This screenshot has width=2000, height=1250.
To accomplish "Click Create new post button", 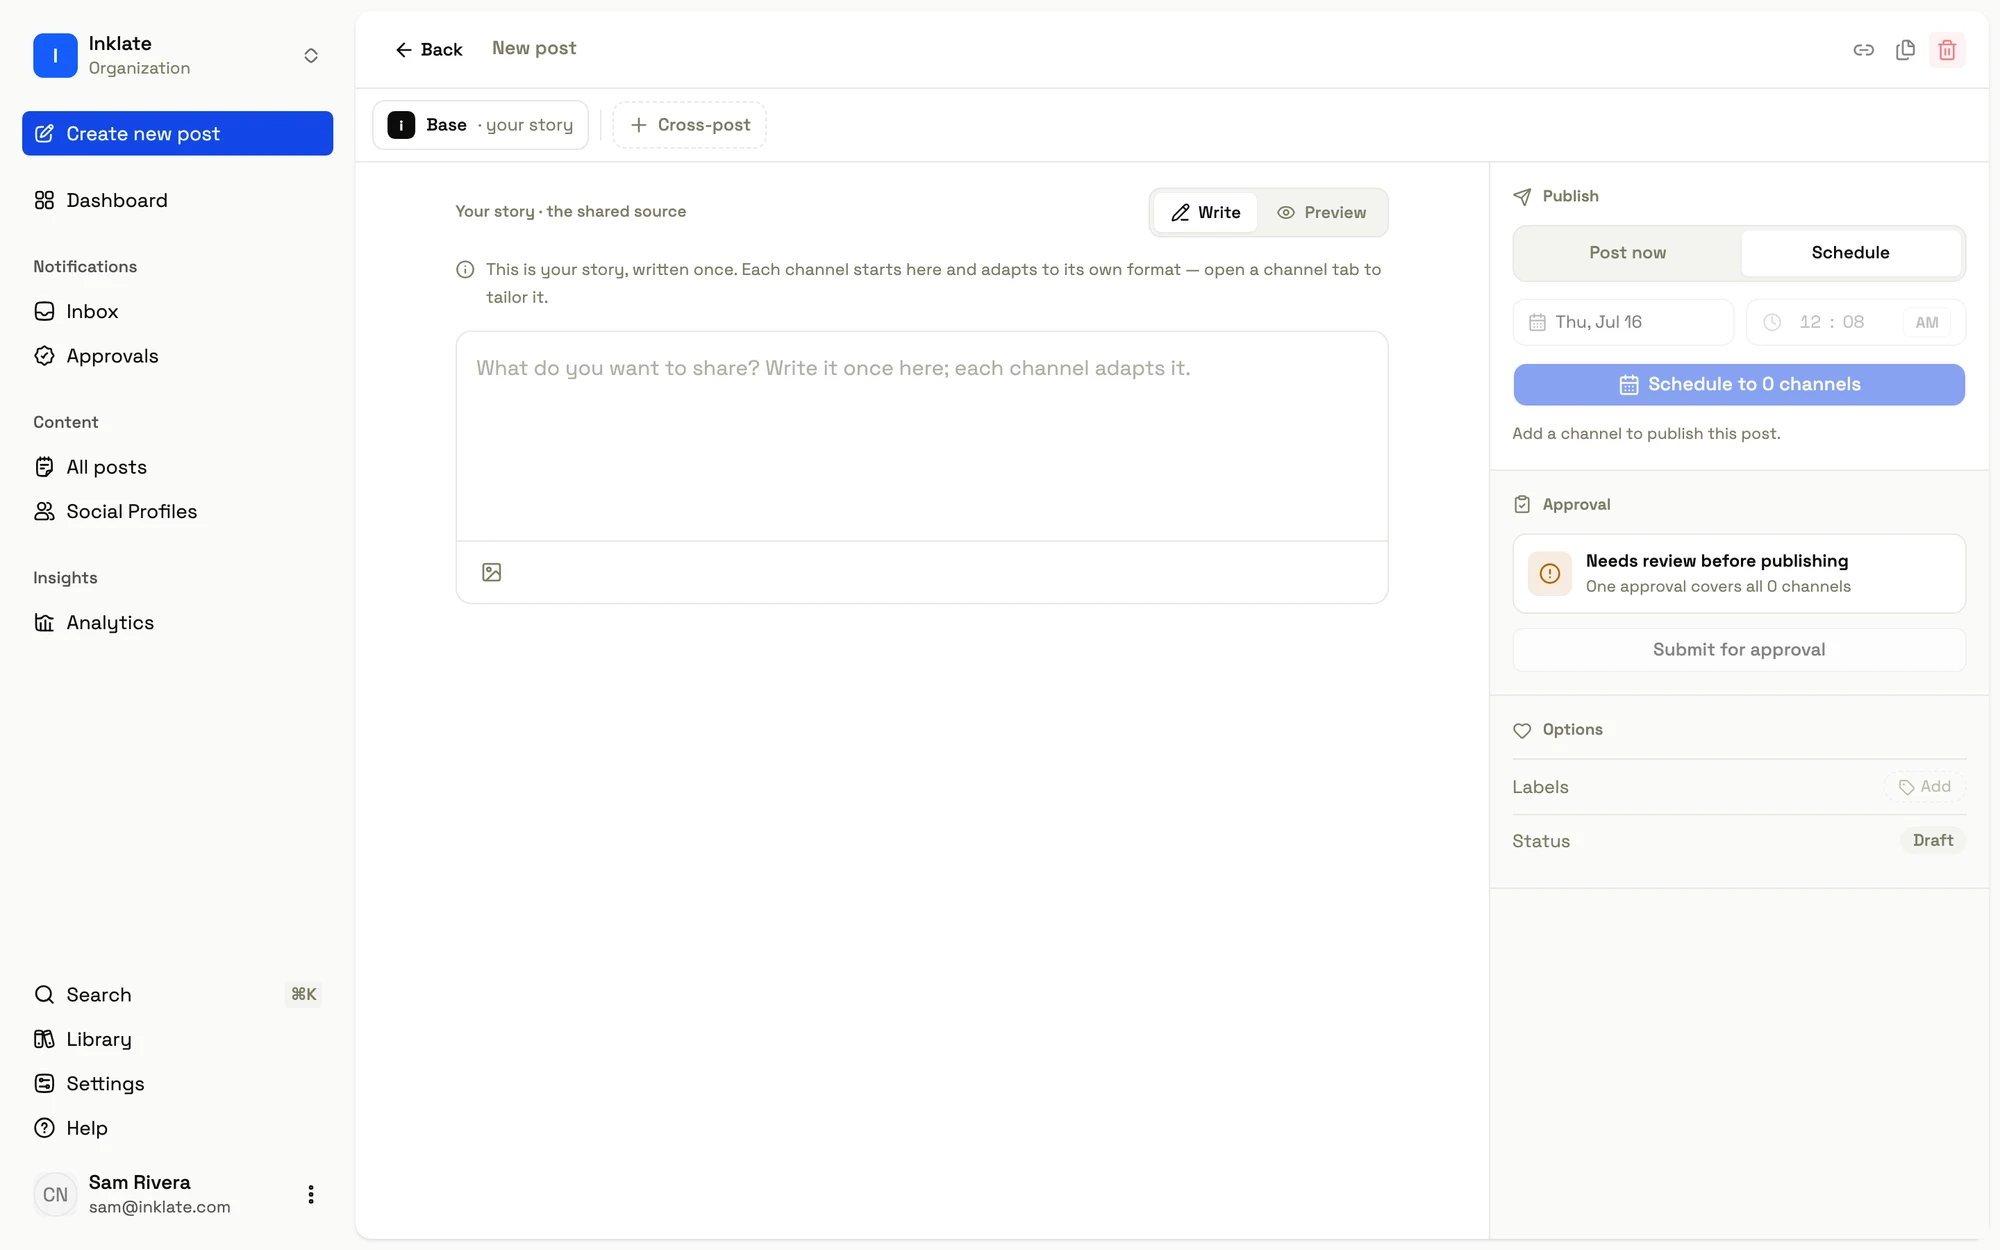I will (x=177, y=133).
